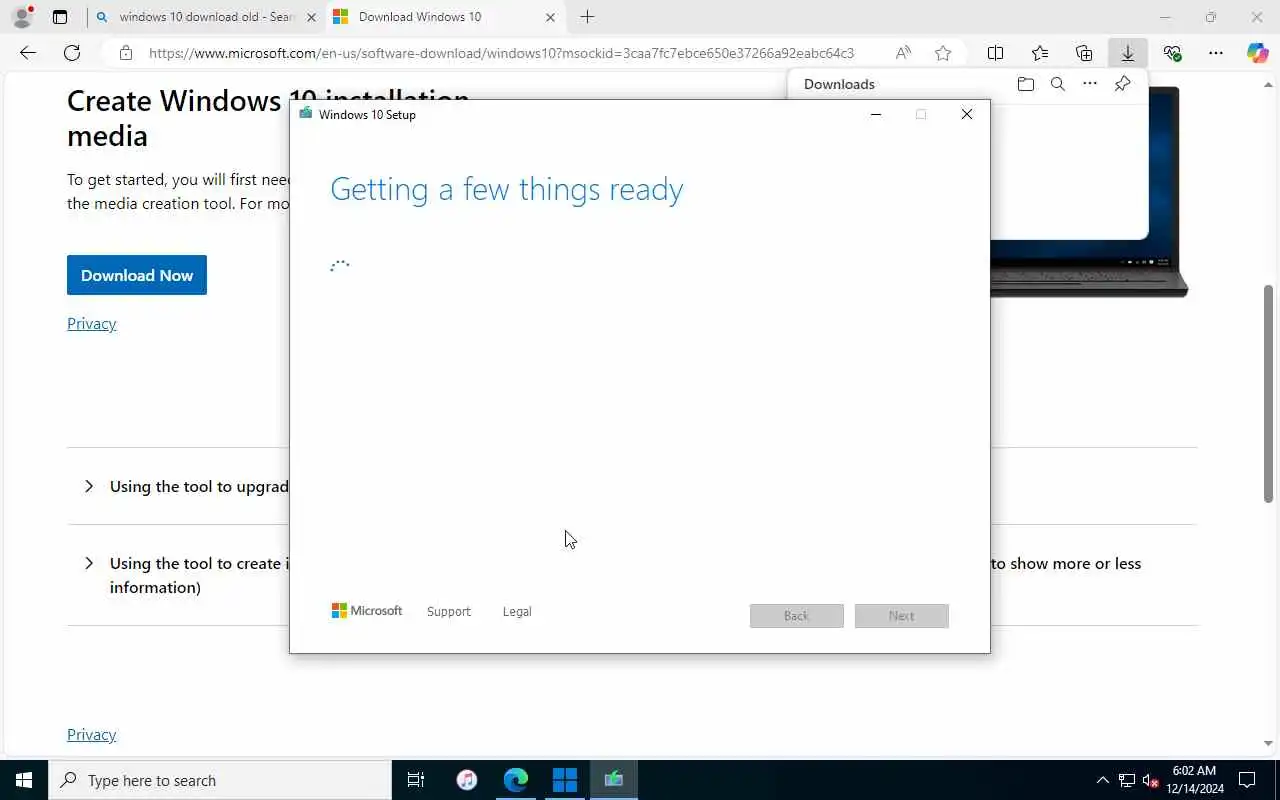Screen dimensions: 1280x800
Task: Open Task View on the taskbar
Action: tap(416, 780)
